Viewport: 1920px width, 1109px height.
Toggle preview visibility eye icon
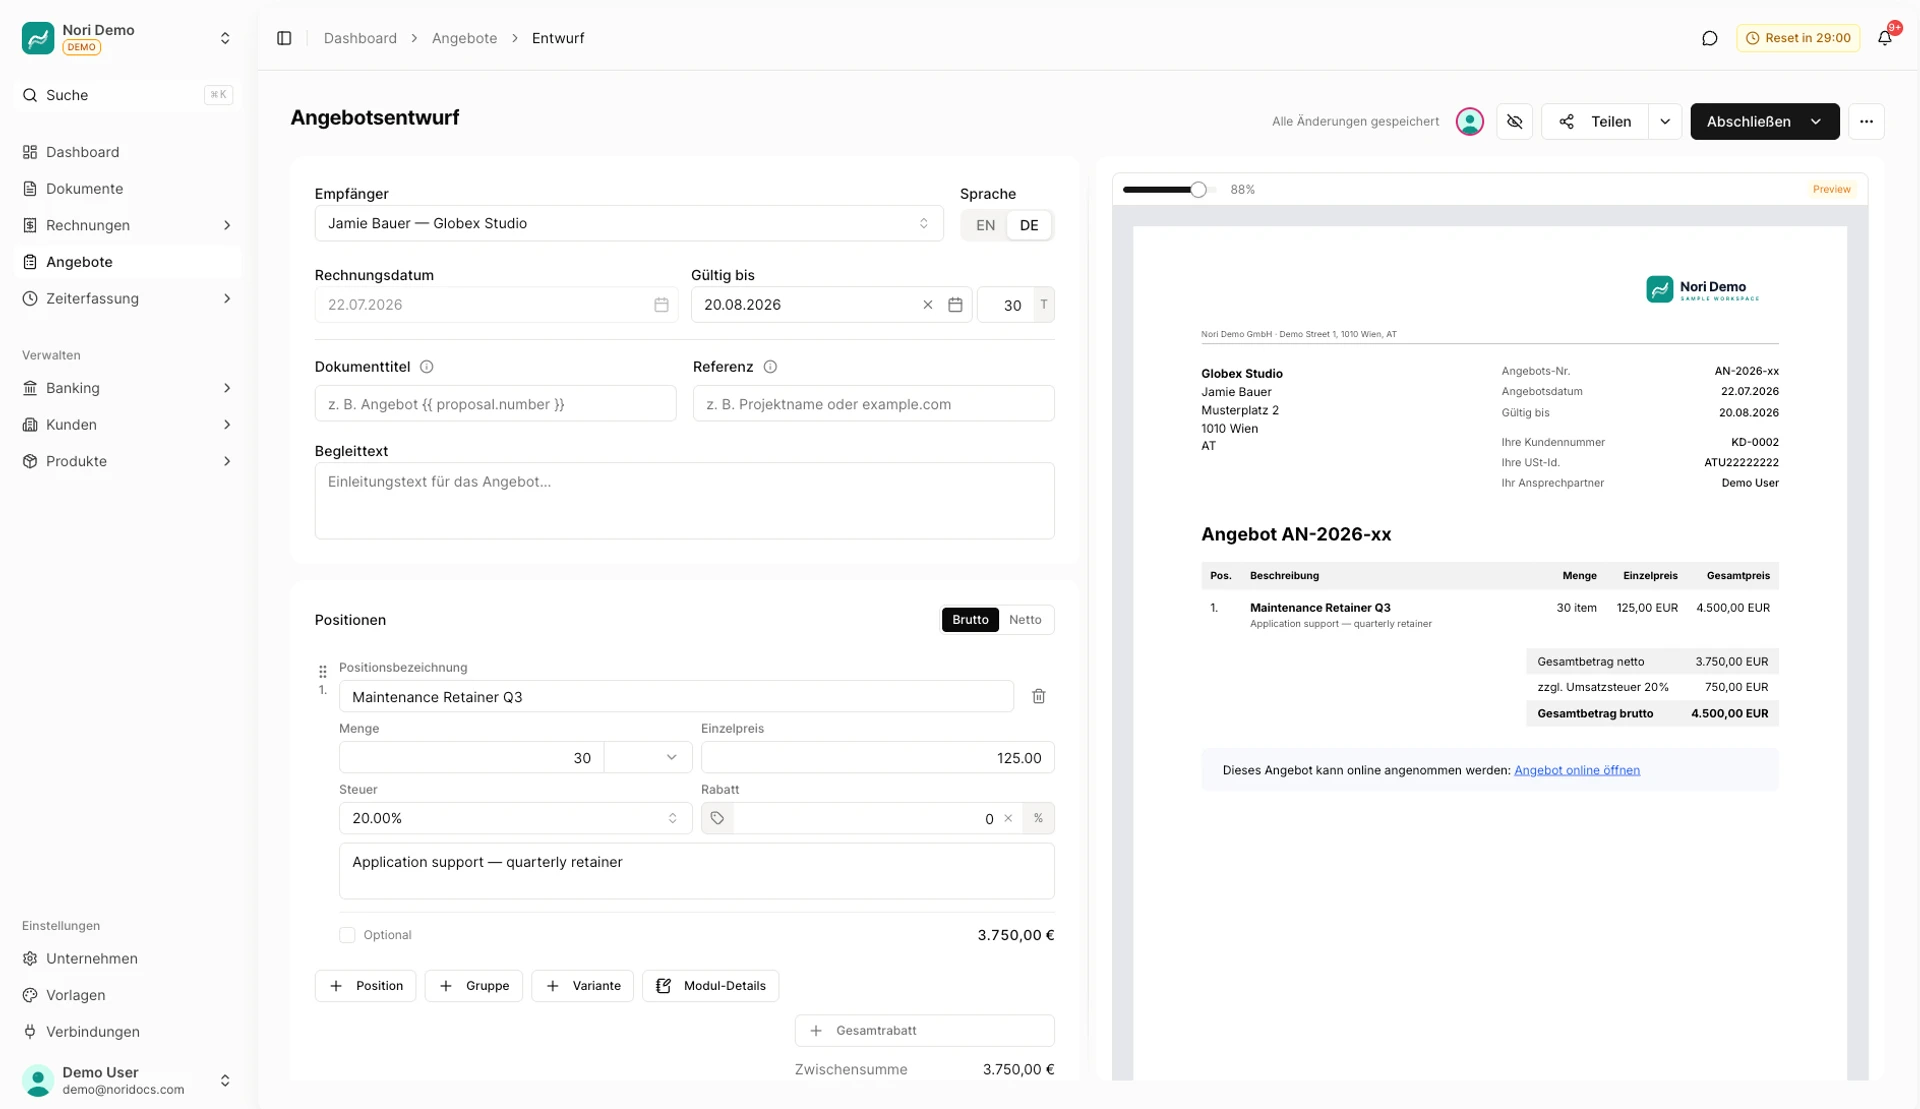click(1514, 121)
